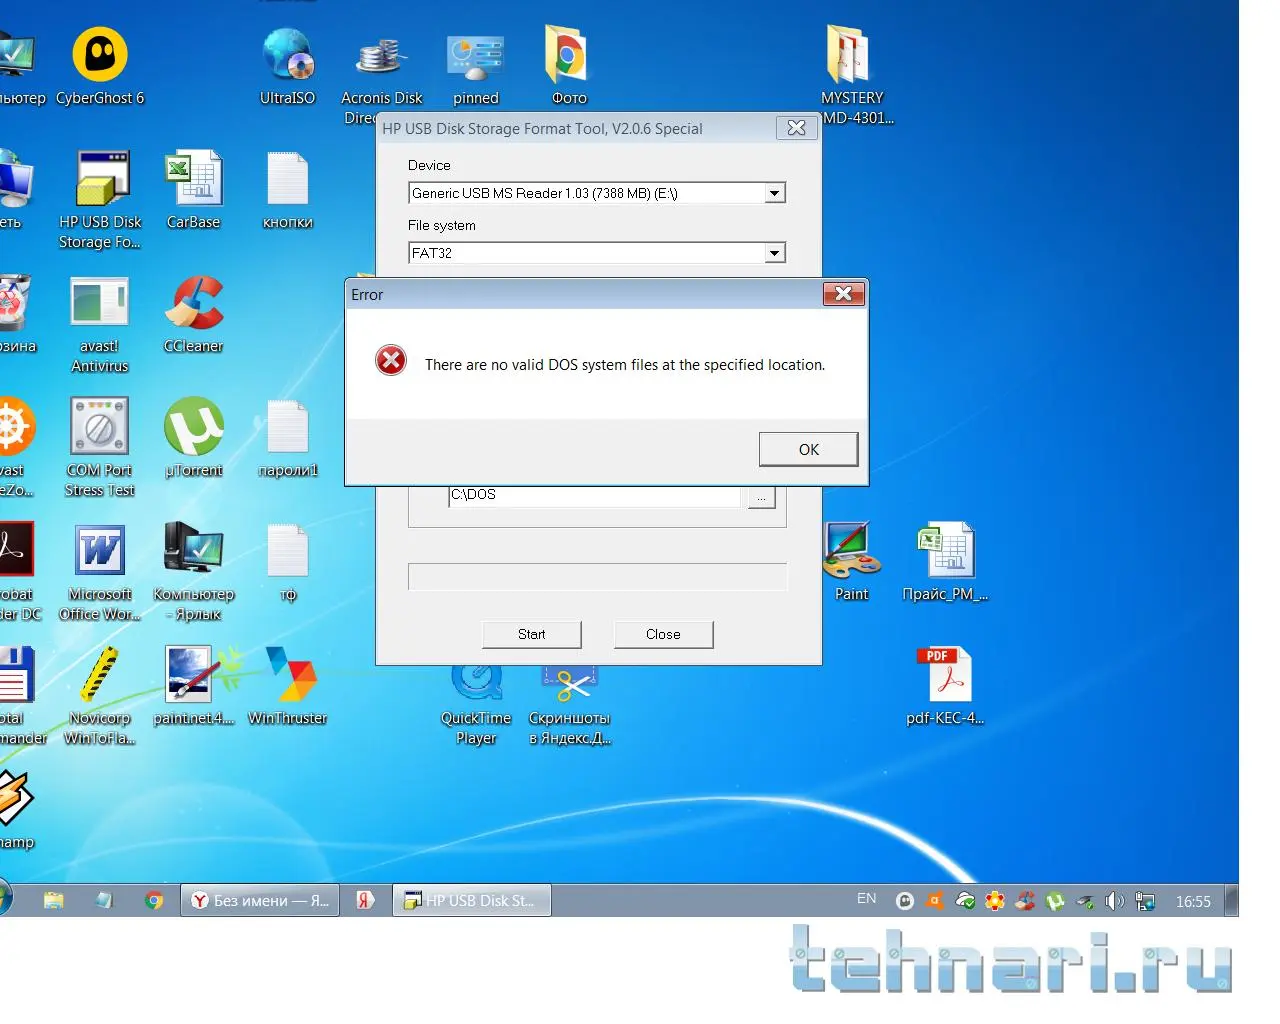Click the 16:55 taskbar clock

pyautogui.click(x=1193, y=901)
